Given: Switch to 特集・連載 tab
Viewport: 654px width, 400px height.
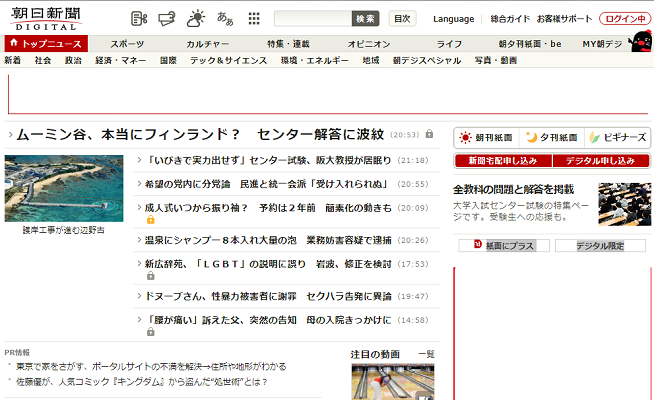Looking at the screenshot, I should [288, 44].
